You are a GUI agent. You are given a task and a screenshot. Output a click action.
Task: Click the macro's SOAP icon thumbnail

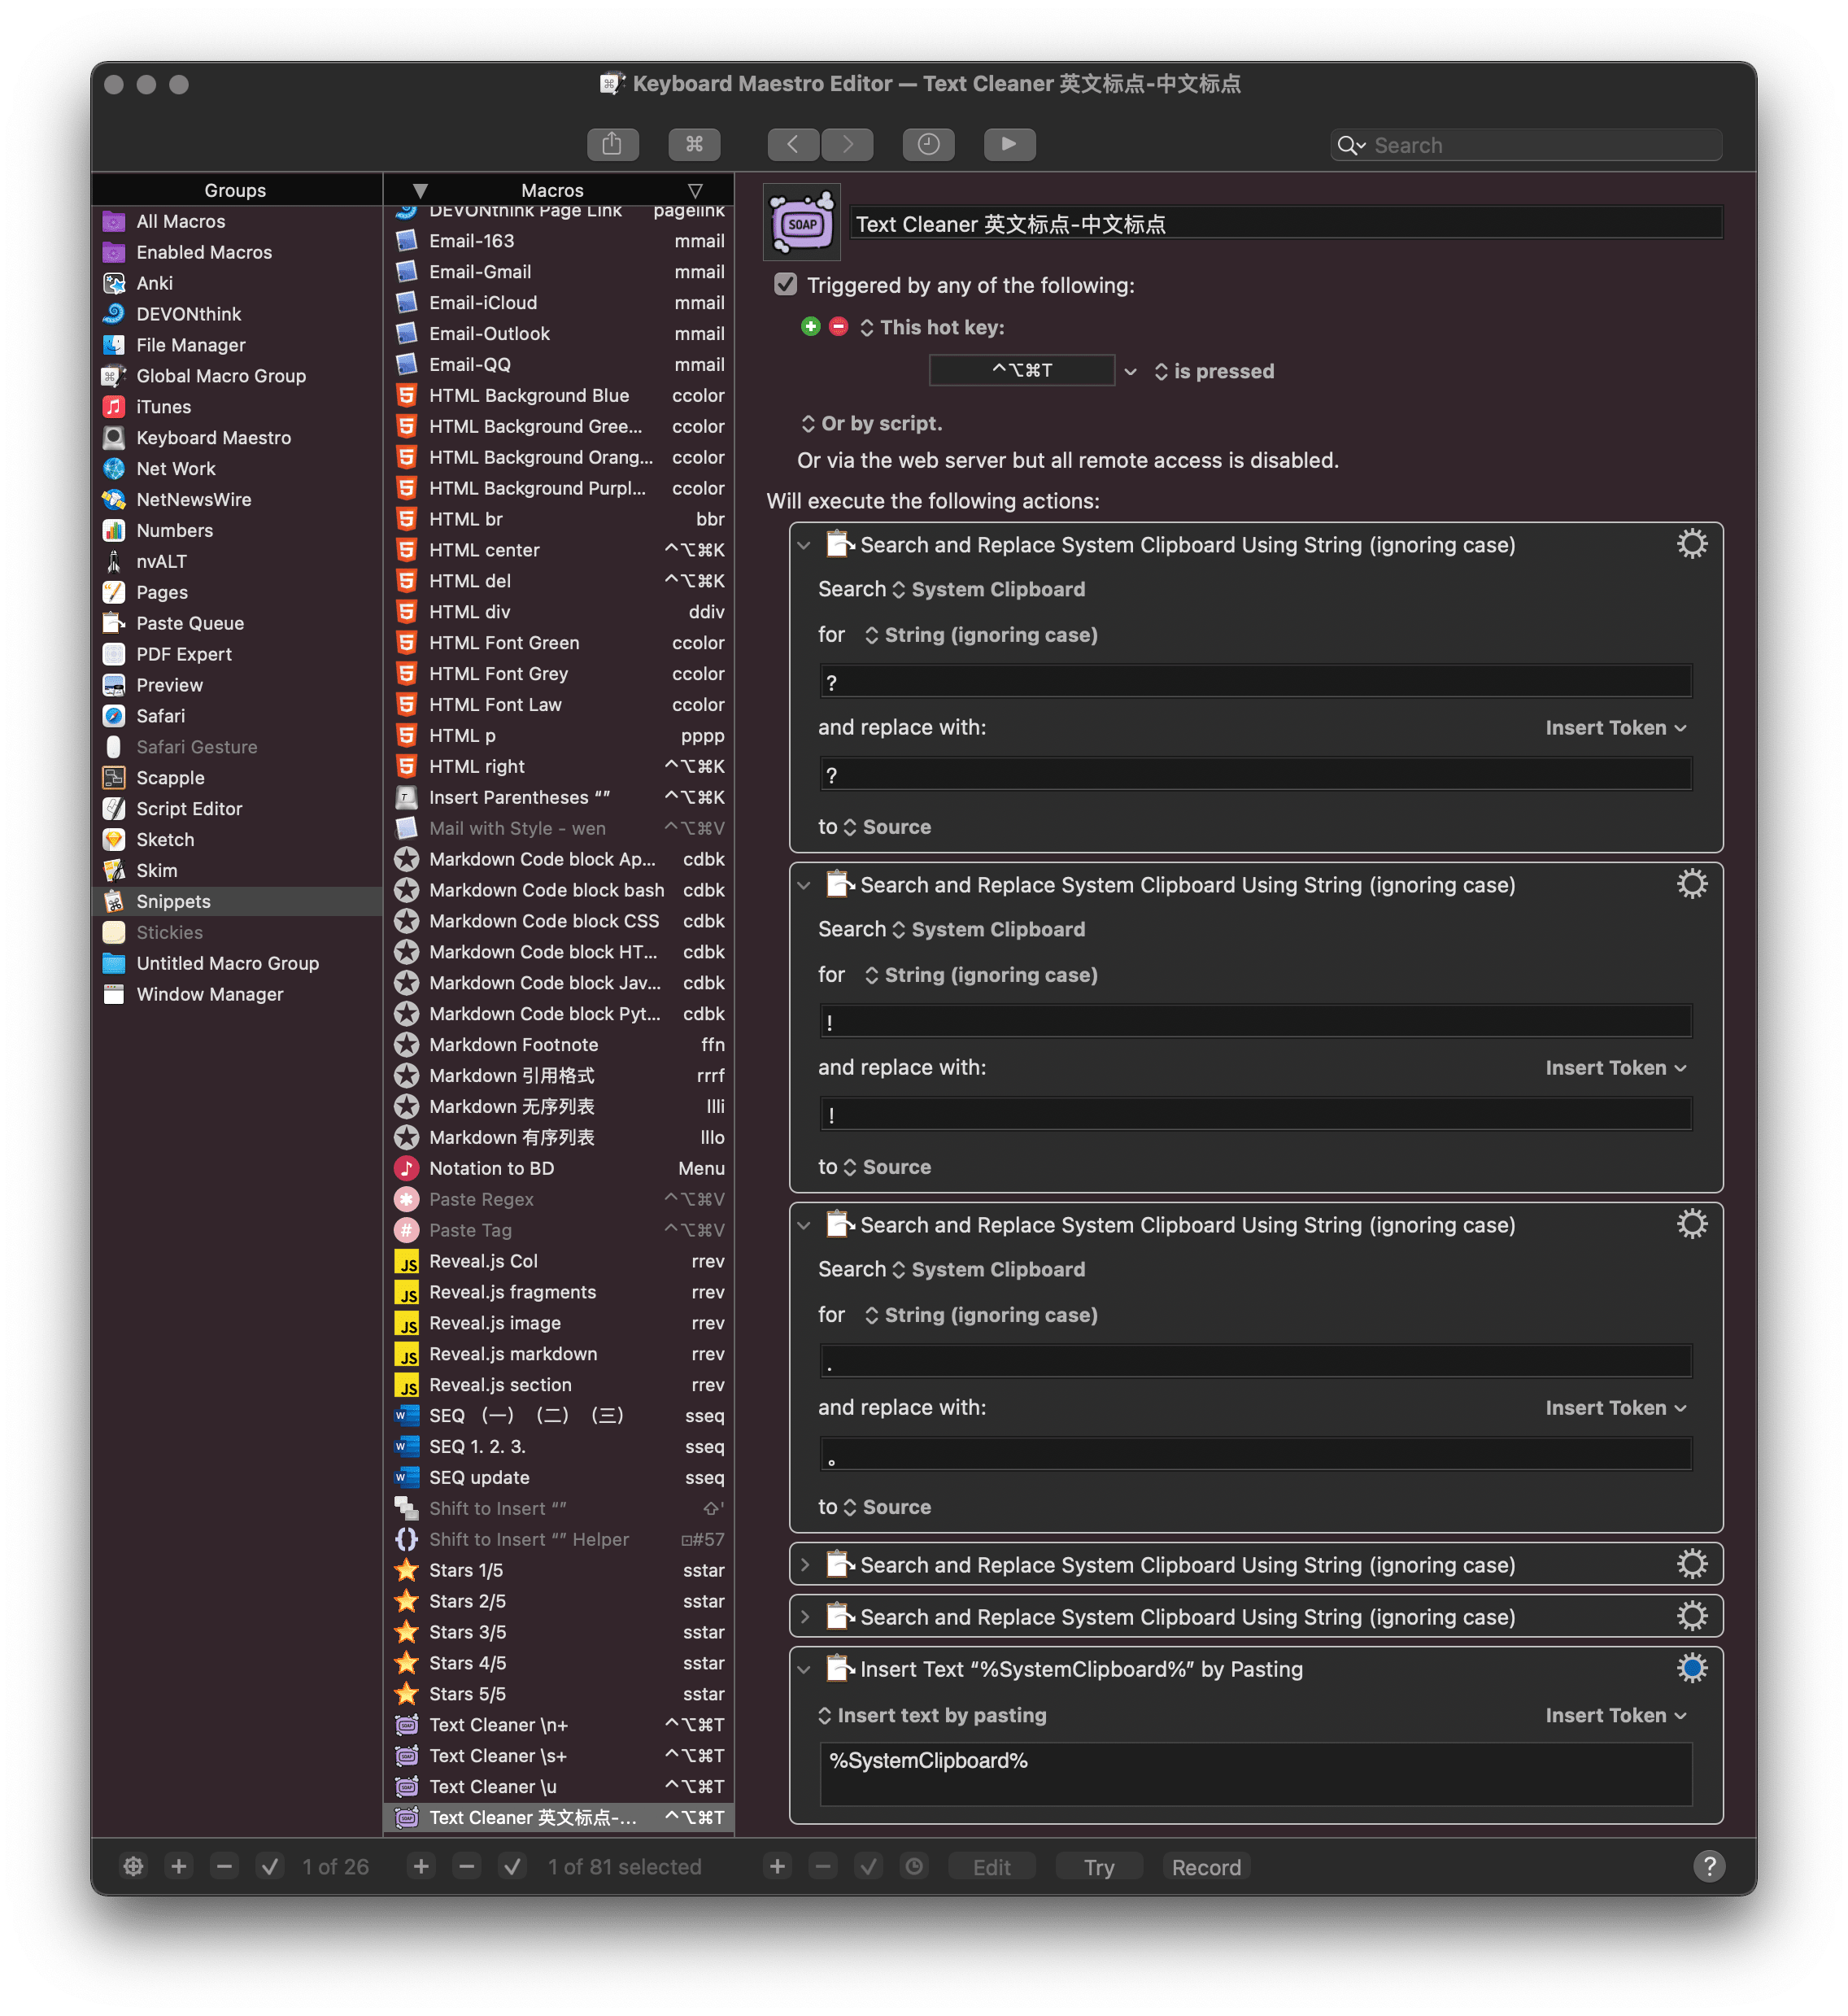(802, 223)
